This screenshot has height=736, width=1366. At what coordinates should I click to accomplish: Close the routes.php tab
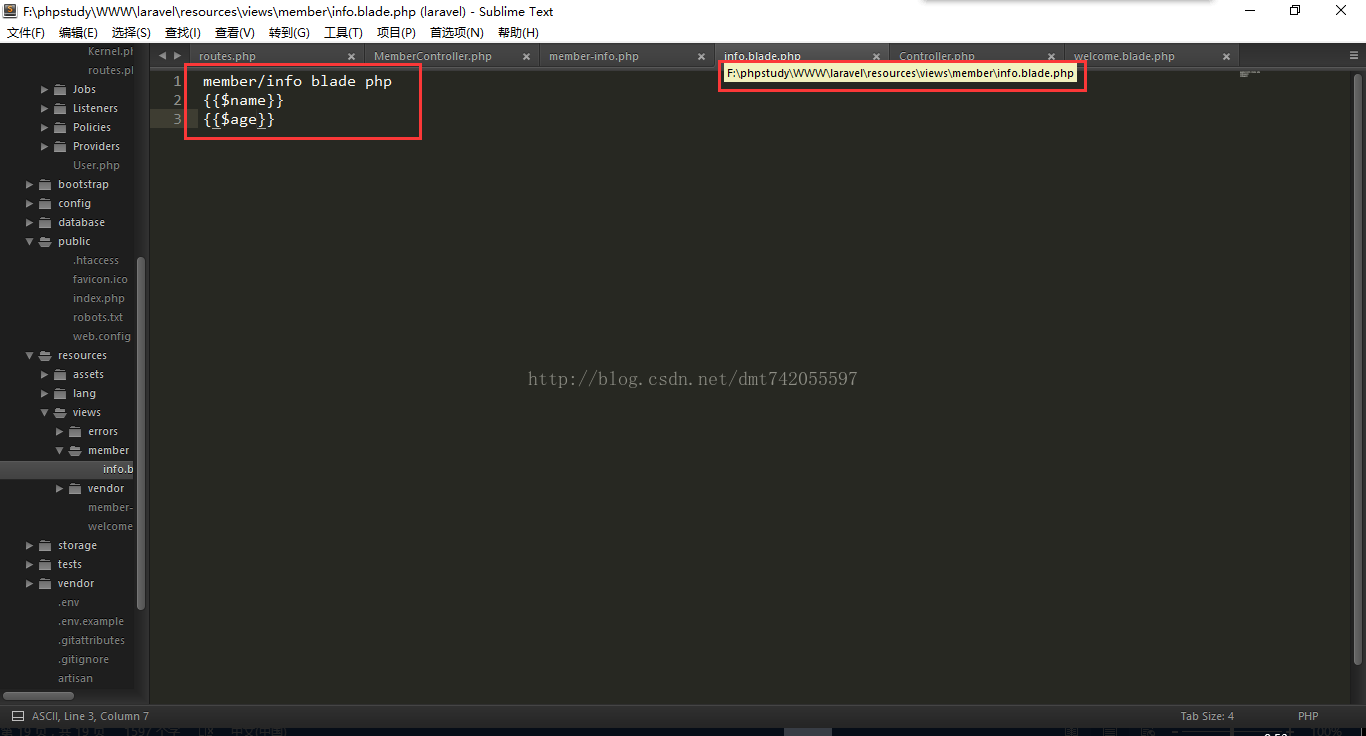[x=351, y=57]
